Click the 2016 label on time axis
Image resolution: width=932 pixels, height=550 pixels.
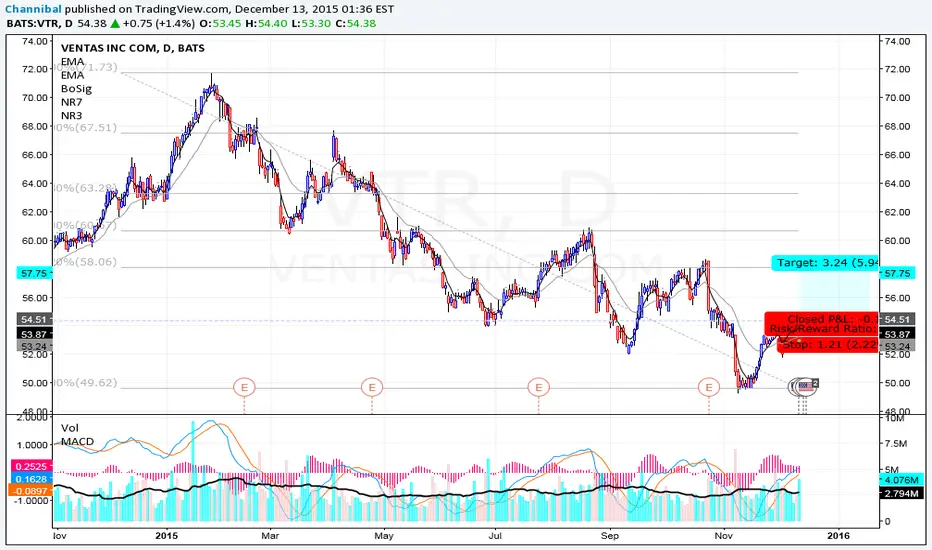click(839, 536)
